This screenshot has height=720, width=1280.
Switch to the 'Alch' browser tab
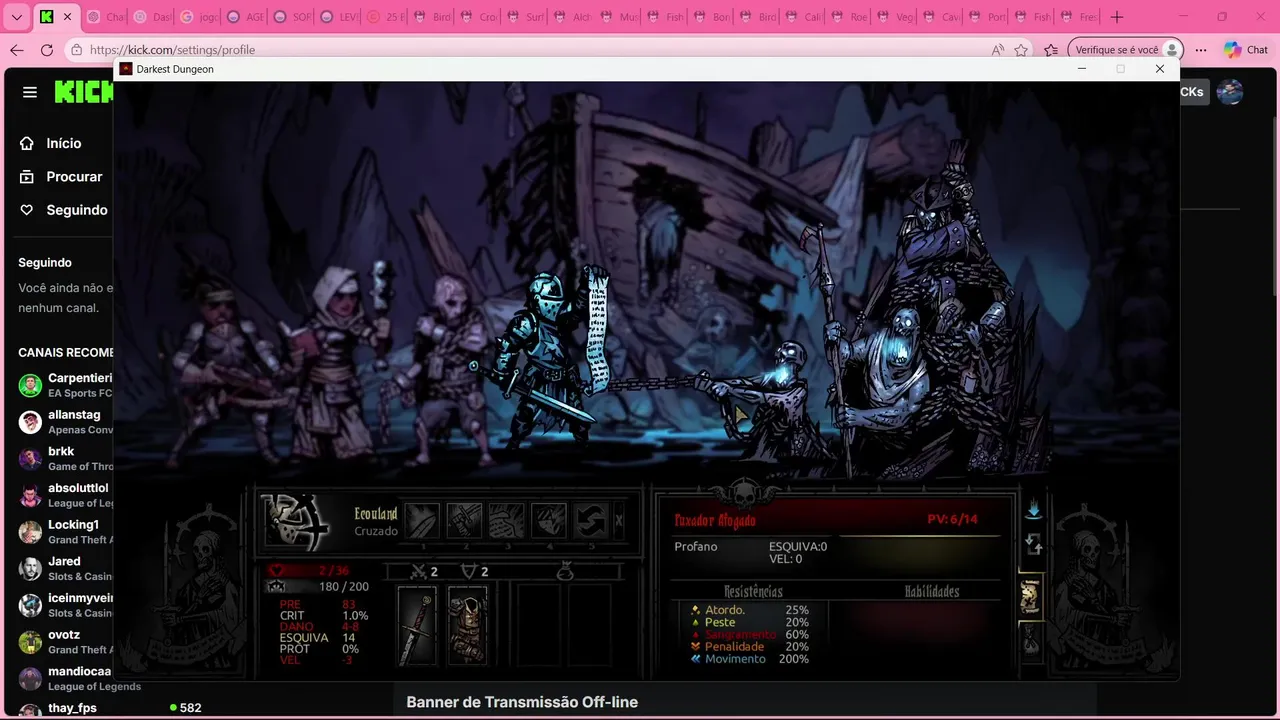(573, 17)
